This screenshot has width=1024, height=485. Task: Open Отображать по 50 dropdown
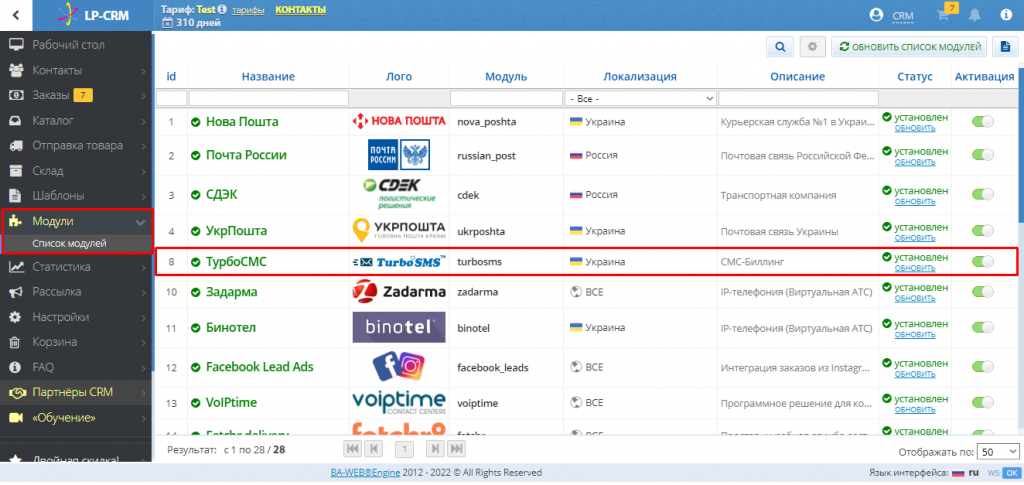click(997, 452)
